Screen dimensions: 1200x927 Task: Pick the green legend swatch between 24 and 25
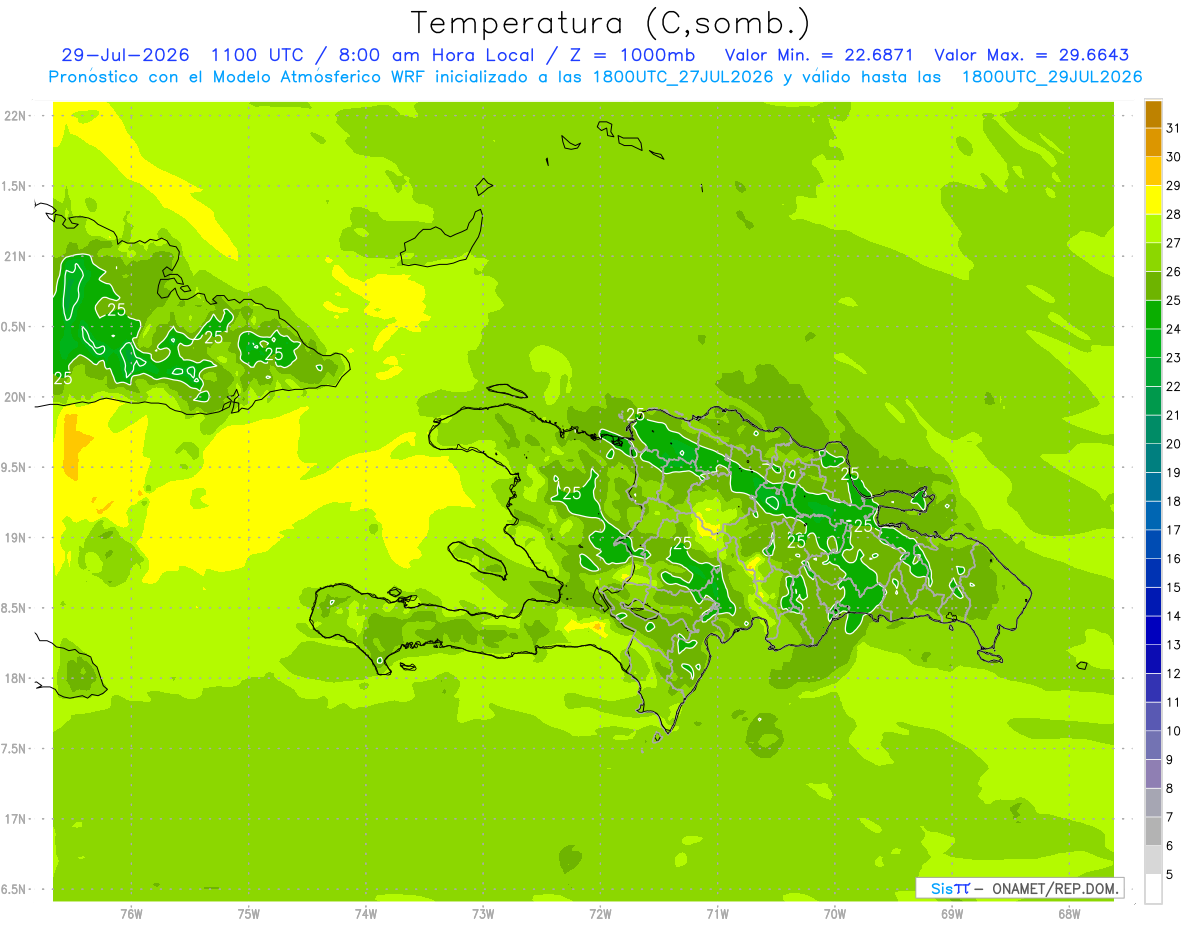click(x=1153, y=315)
